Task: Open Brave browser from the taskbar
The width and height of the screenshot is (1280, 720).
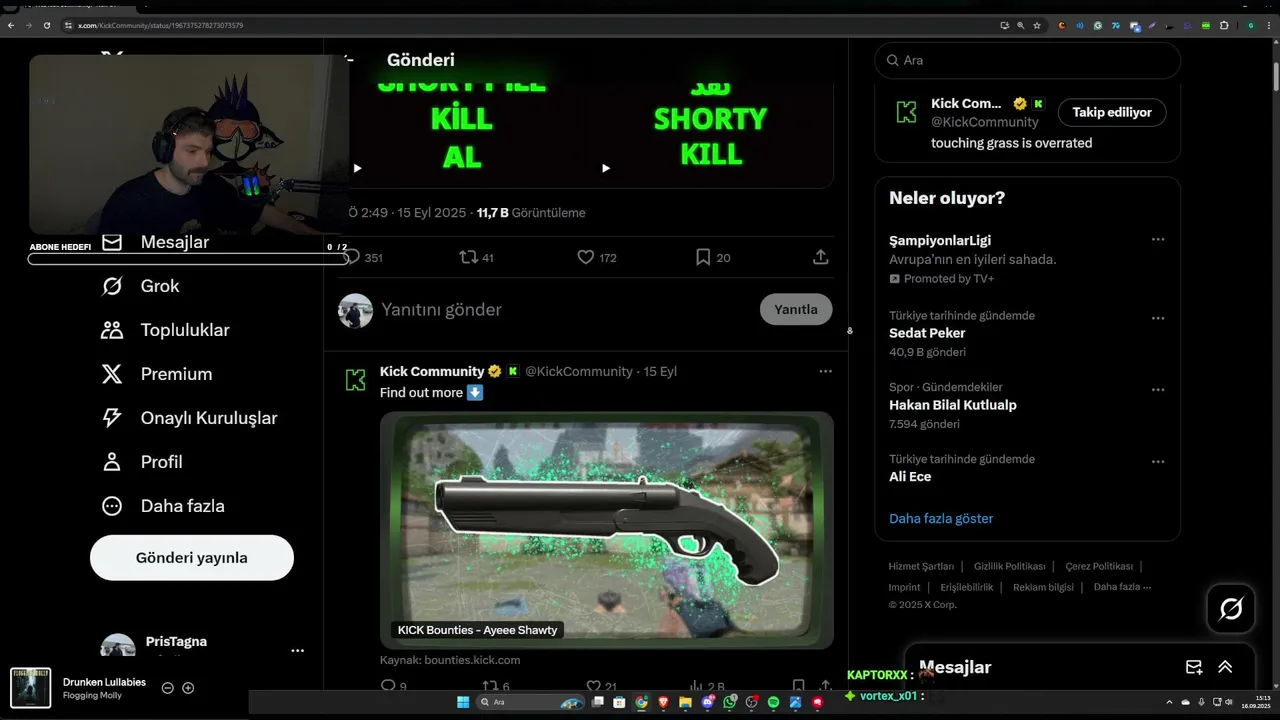Action: click(x=663, y=702)
